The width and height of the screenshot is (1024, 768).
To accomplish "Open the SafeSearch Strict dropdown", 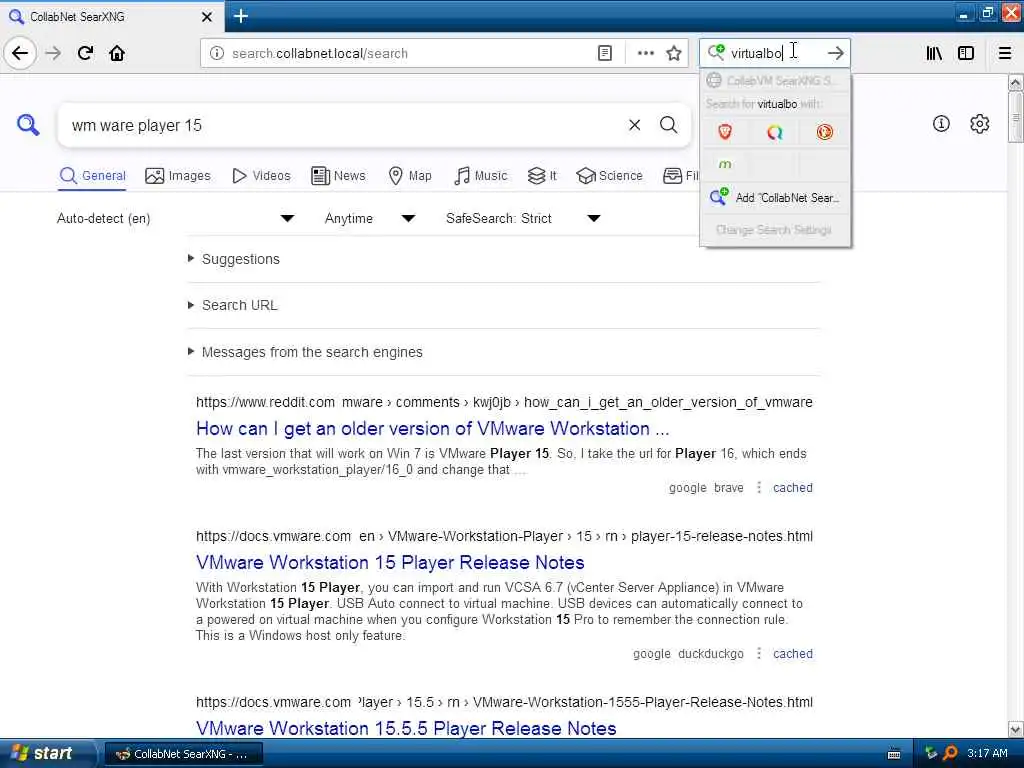I will click(522, 218).
